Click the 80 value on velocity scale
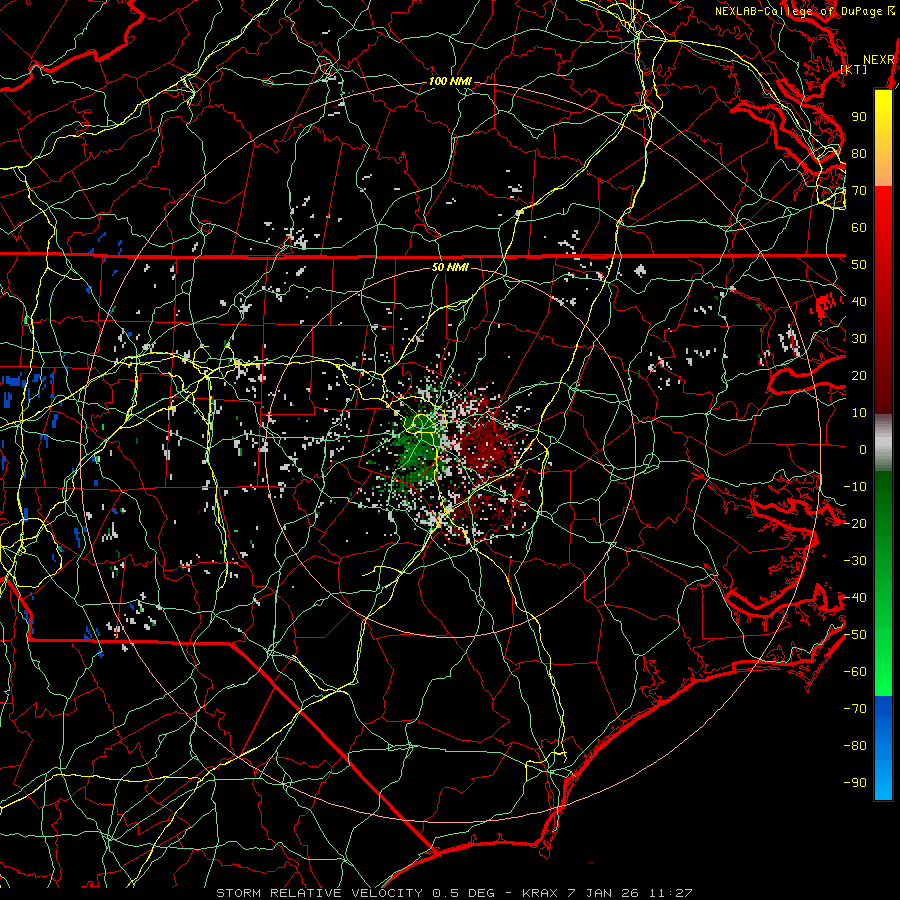 pos(859,154)
